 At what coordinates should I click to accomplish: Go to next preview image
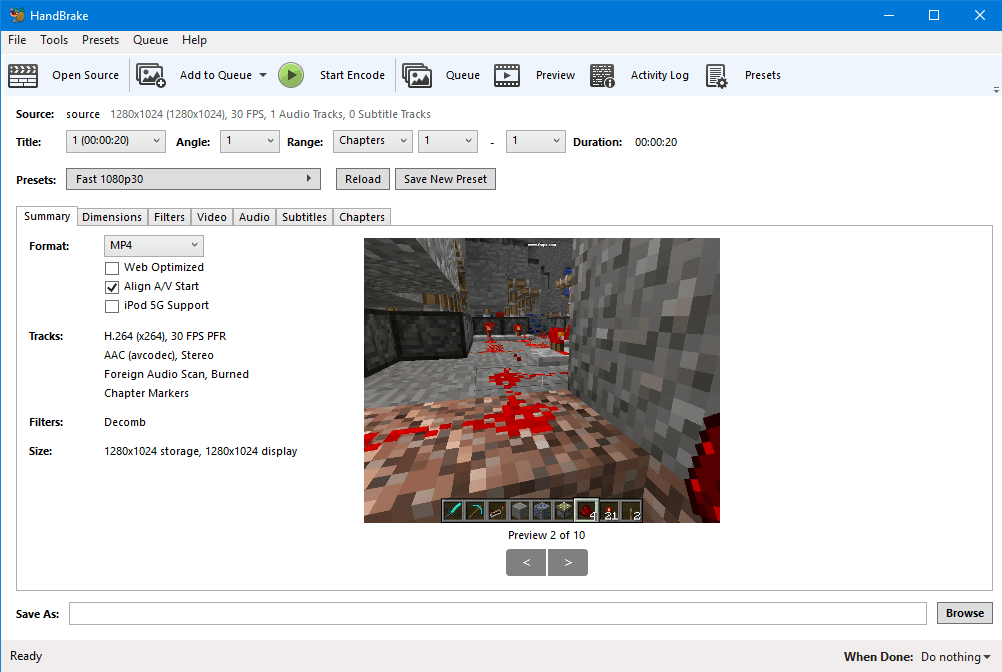point(567,563)
